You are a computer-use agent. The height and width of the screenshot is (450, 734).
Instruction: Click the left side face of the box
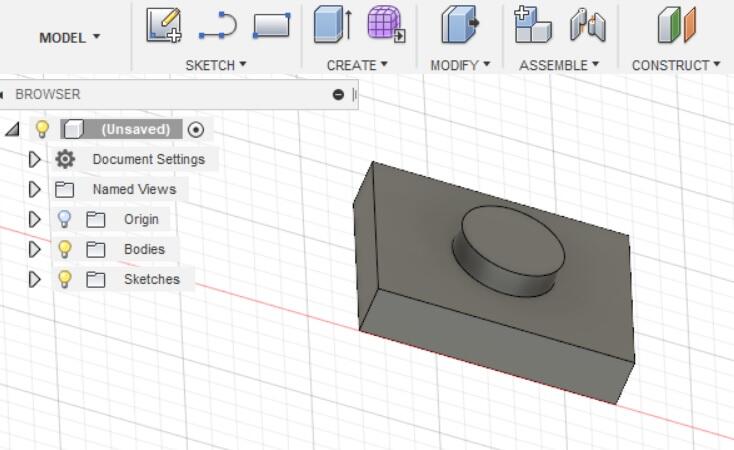[366, 248]
